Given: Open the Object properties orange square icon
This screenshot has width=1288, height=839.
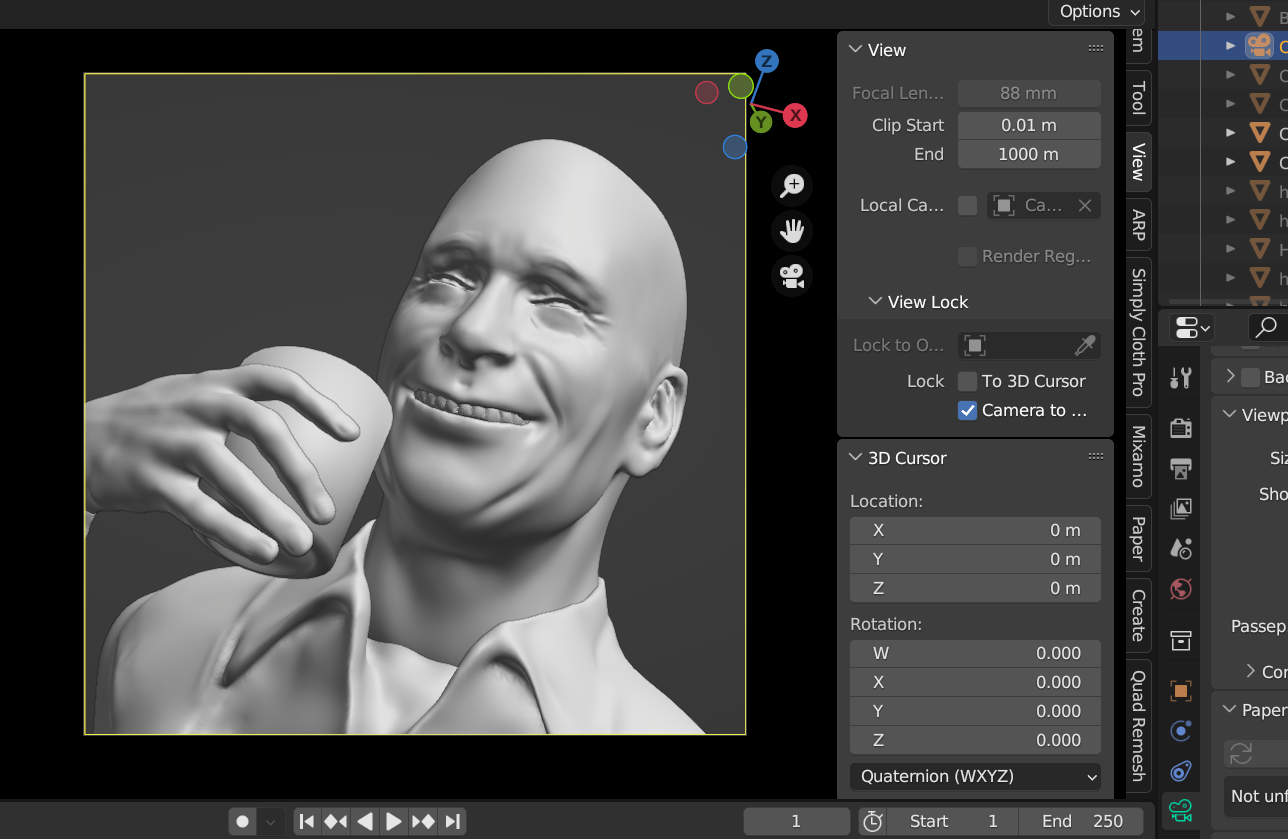Looking at the screenshot, I should (x=1181, y=690).
